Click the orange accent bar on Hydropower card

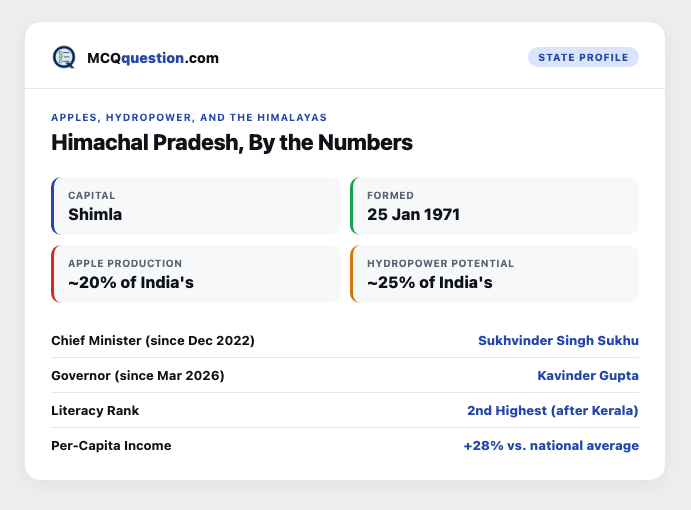click(x=352, y=274)
